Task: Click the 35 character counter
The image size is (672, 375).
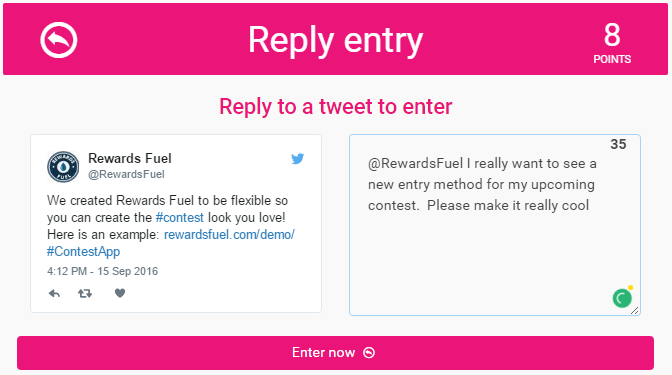Action: pos(618,144)
